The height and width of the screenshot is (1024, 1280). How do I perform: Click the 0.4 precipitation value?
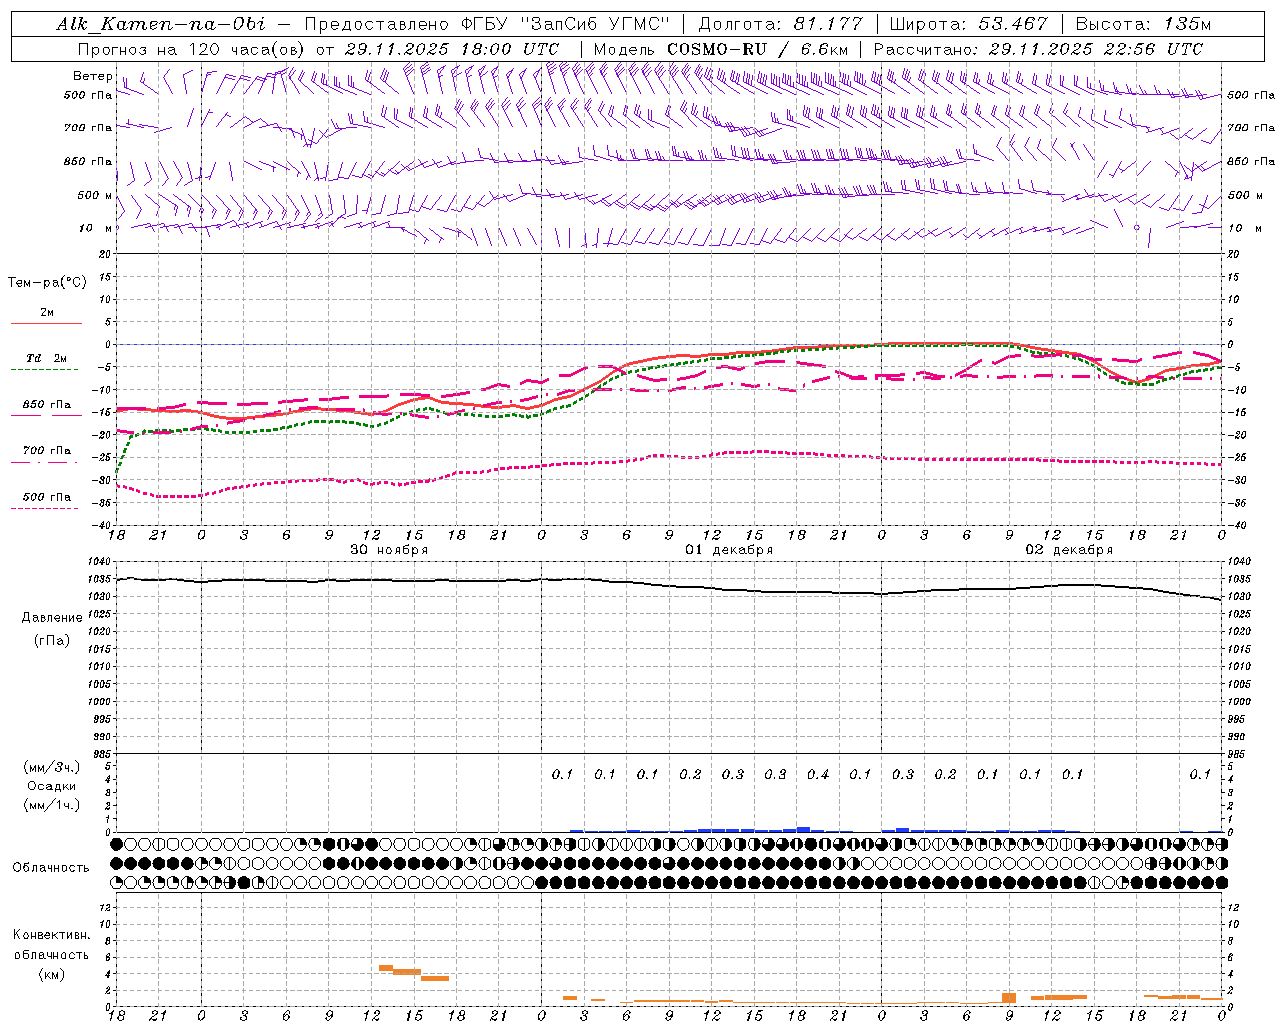point(818,774)
